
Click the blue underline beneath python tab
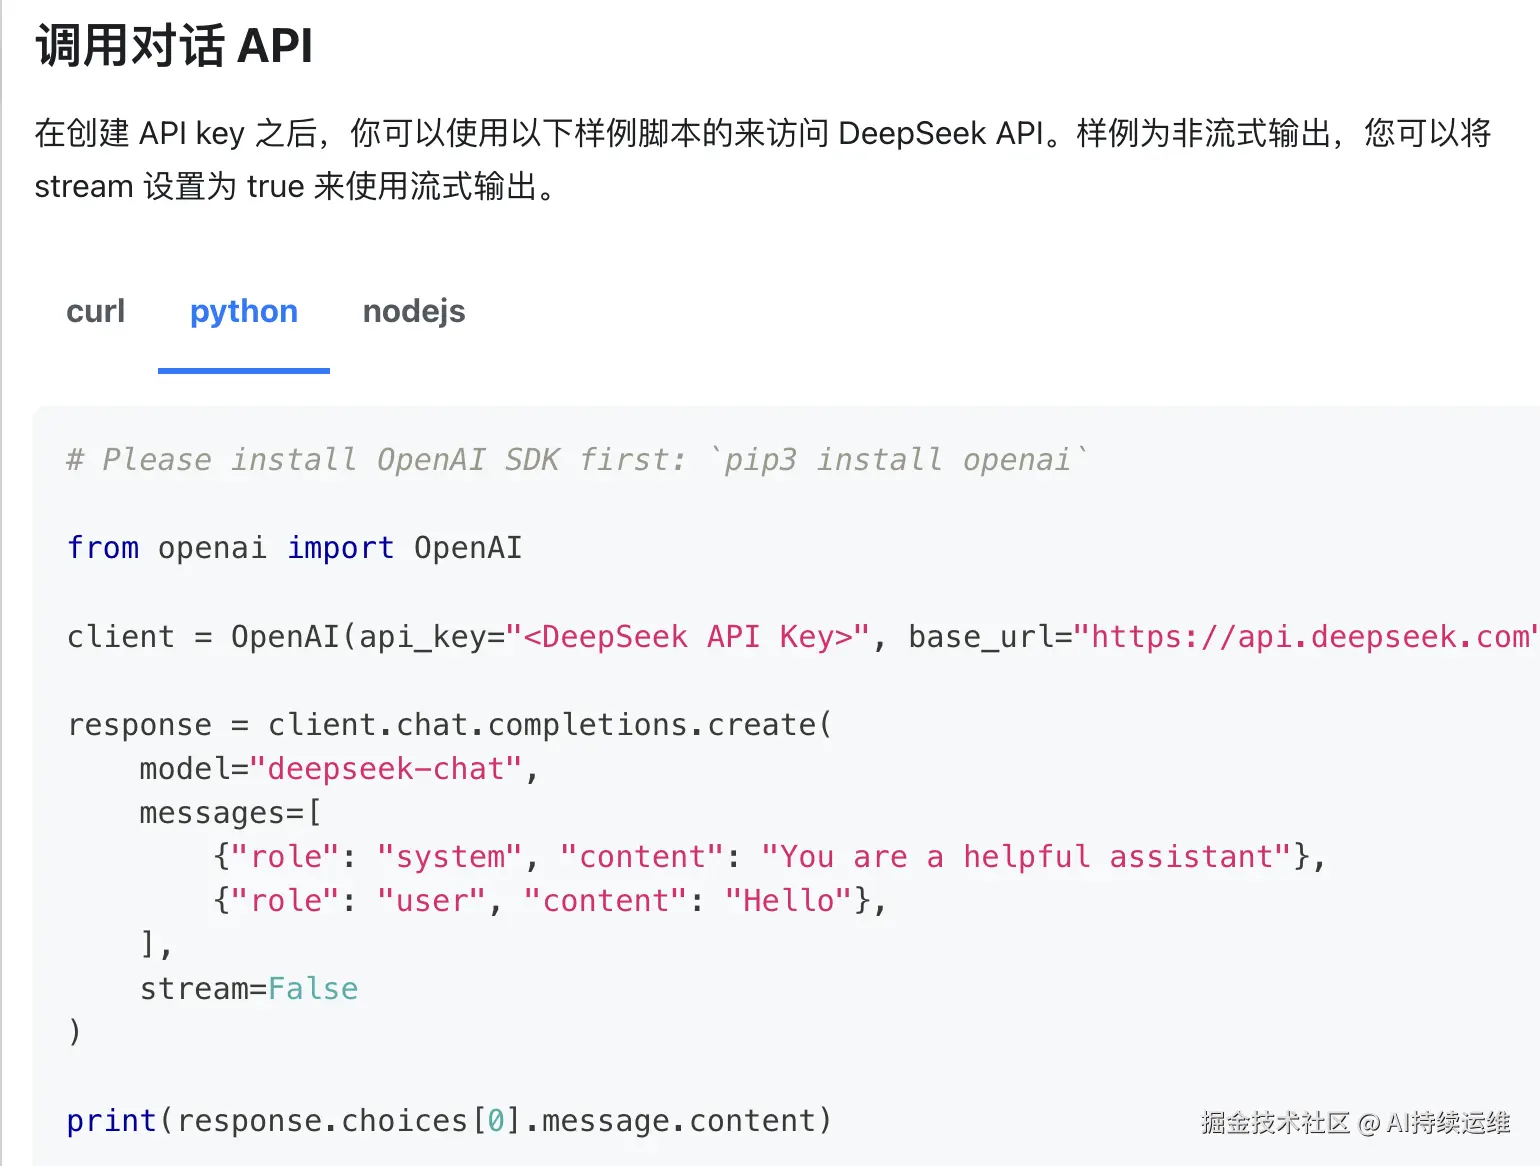[243, 370]
